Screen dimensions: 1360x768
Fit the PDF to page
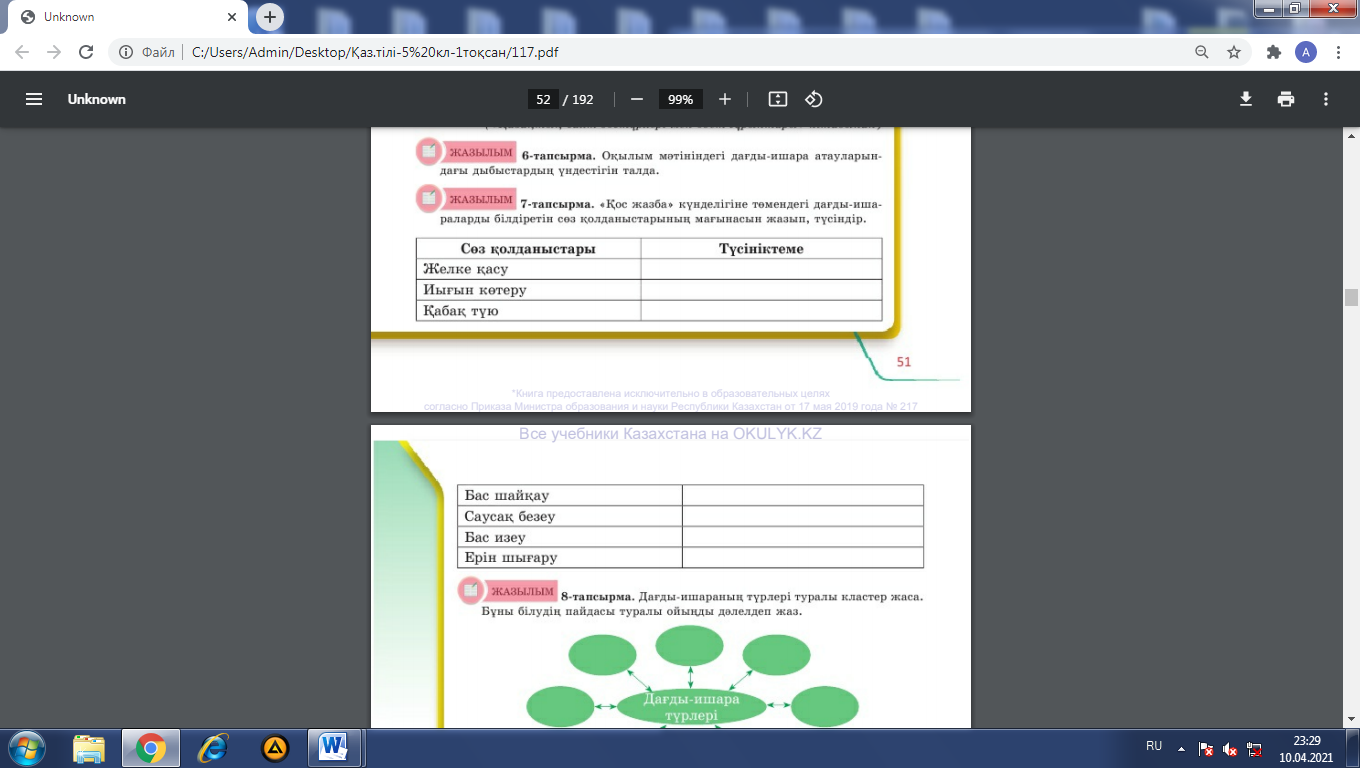click(x=778, y=99)
